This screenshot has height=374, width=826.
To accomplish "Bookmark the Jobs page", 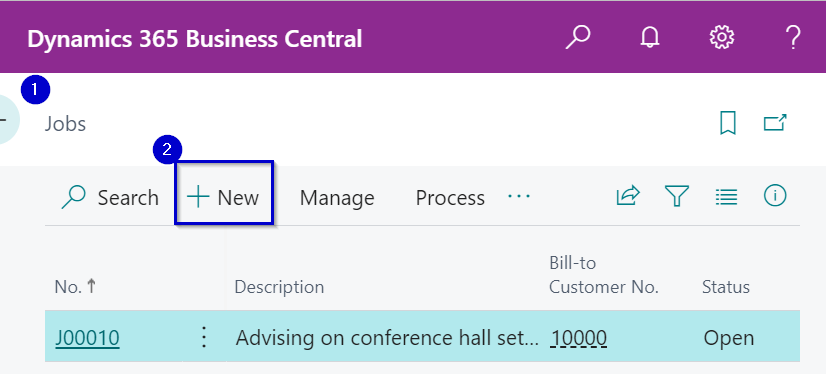I will click(x=727, y=123).
